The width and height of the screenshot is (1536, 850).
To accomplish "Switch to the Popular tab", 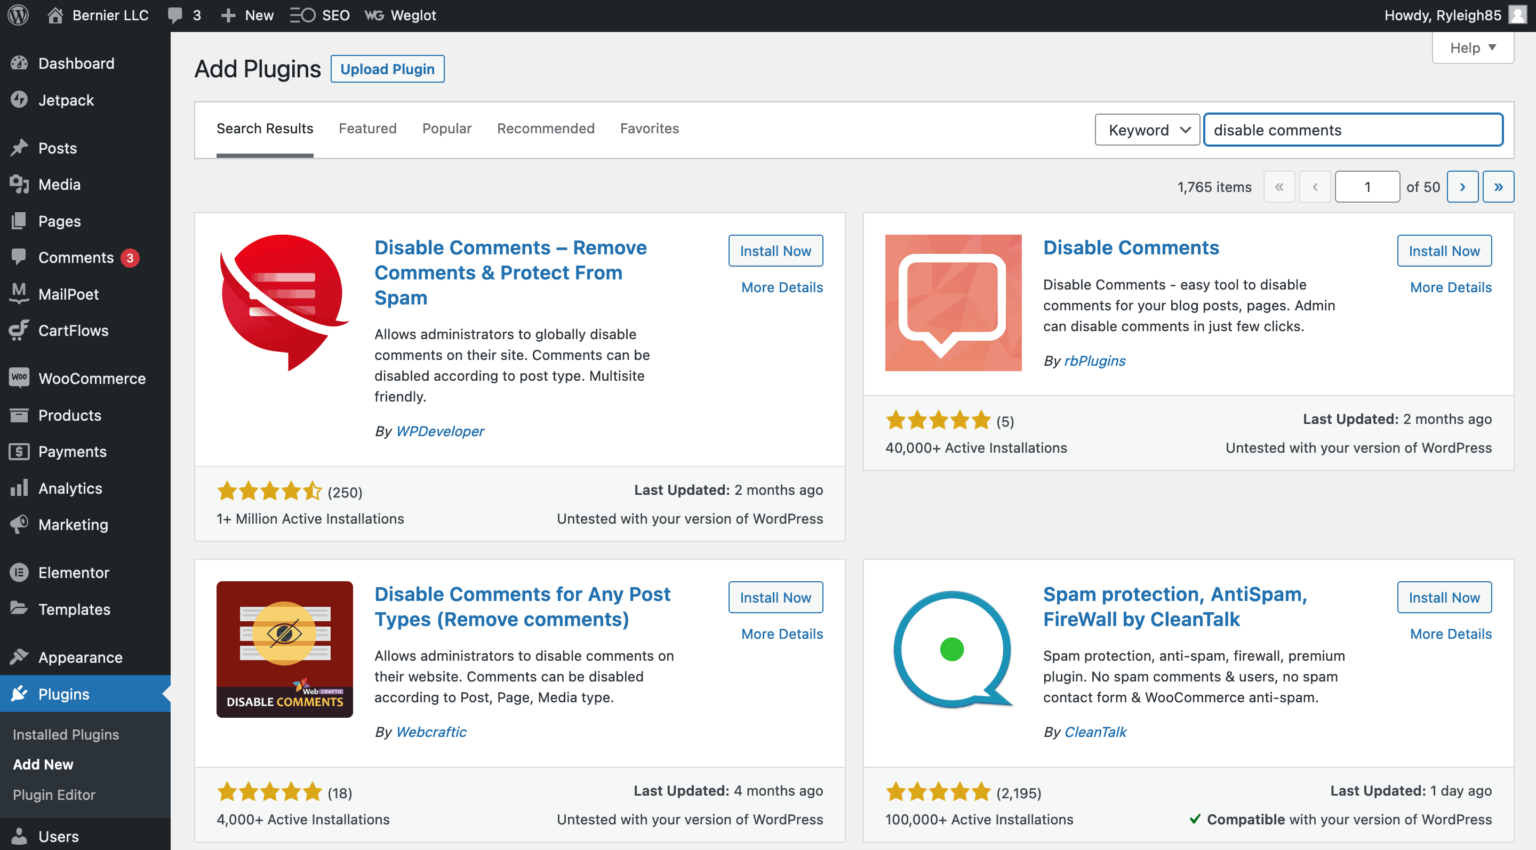I will click(447, 129).
